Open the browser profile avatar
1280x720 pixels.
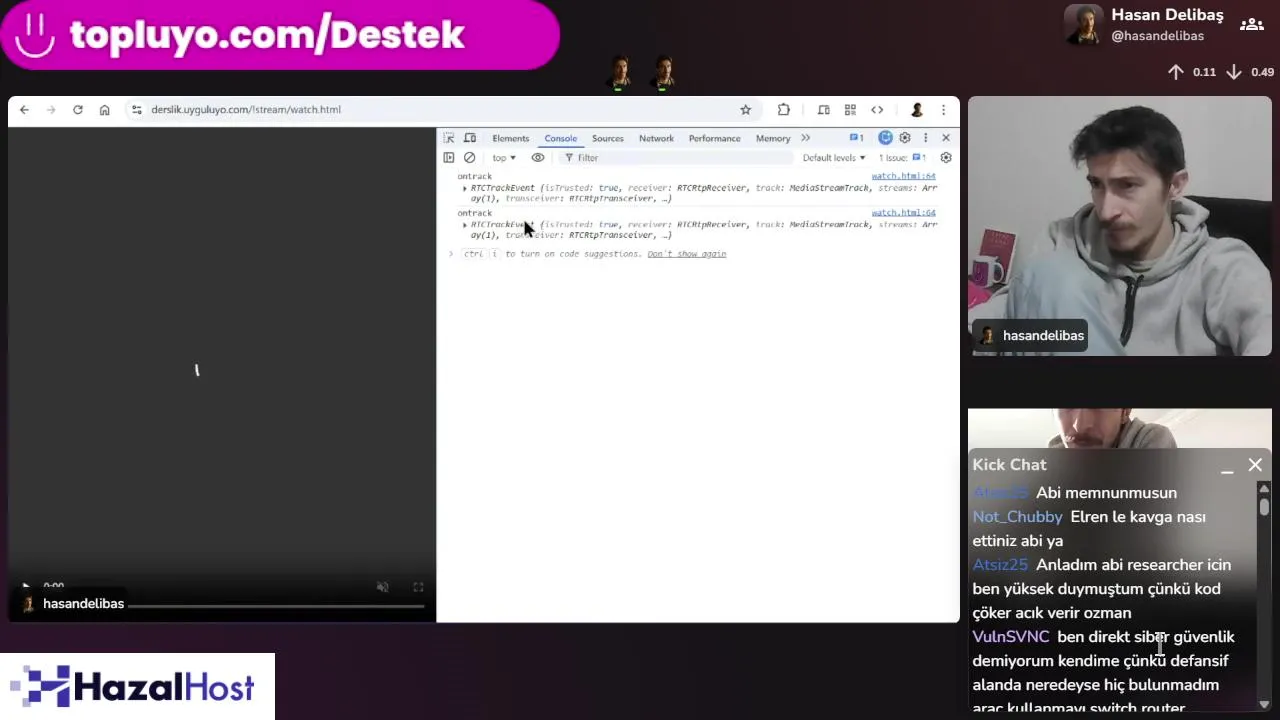point(916,110)
